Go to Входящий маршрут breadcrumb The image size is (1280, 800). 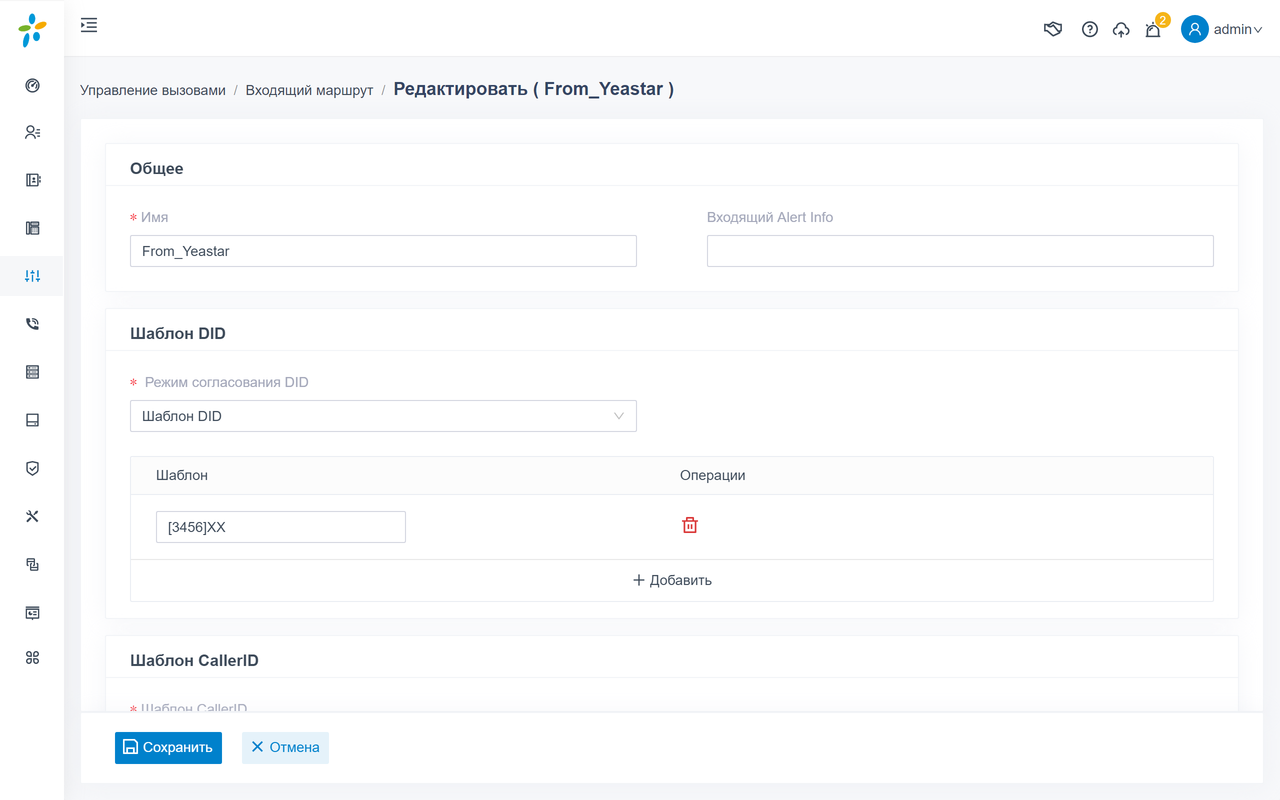(309, 90)
